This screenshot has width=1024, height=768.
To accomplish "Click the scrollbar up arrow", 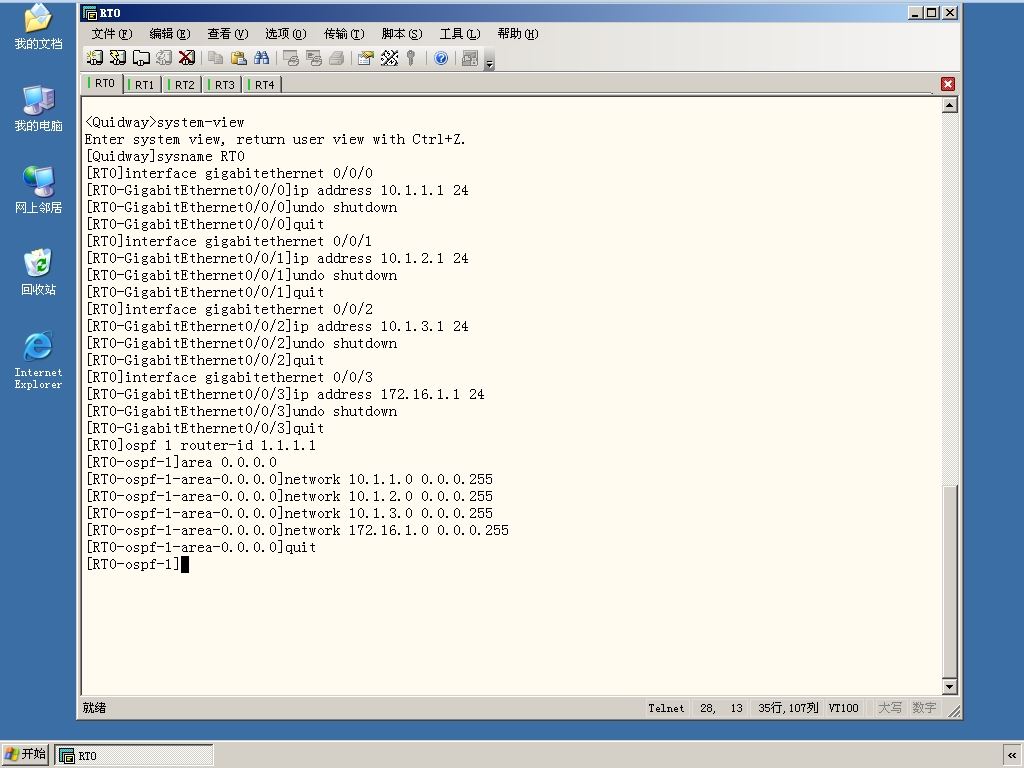I will 950,104.
